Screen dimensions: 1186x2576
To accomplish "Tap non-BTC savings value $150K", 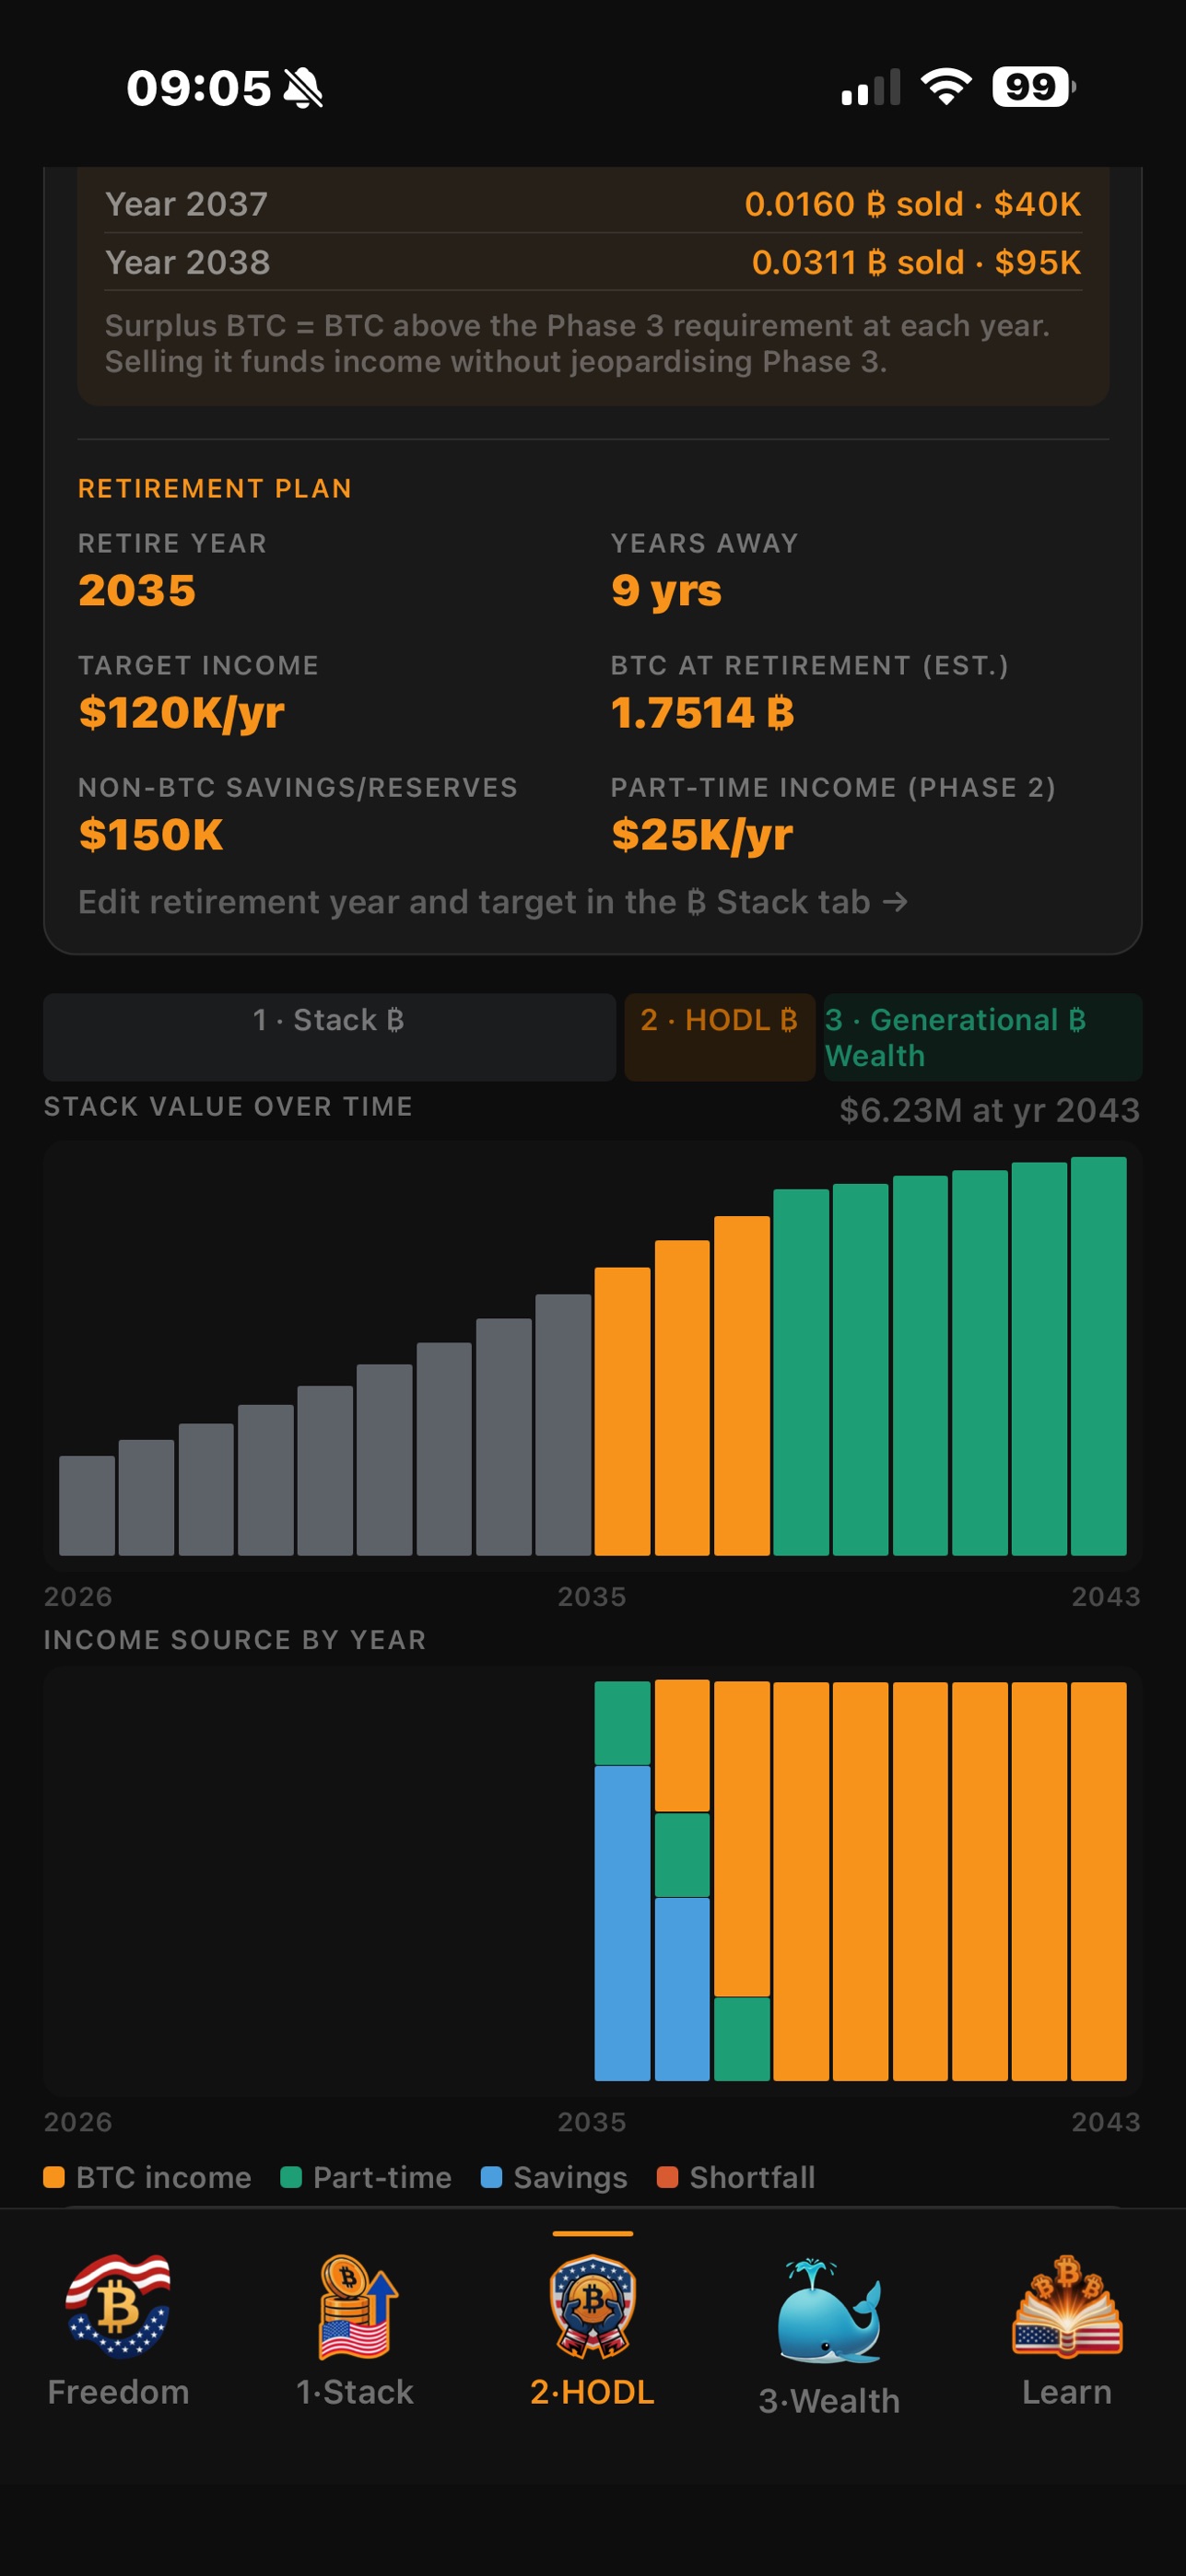I will [x=151, y=834].
